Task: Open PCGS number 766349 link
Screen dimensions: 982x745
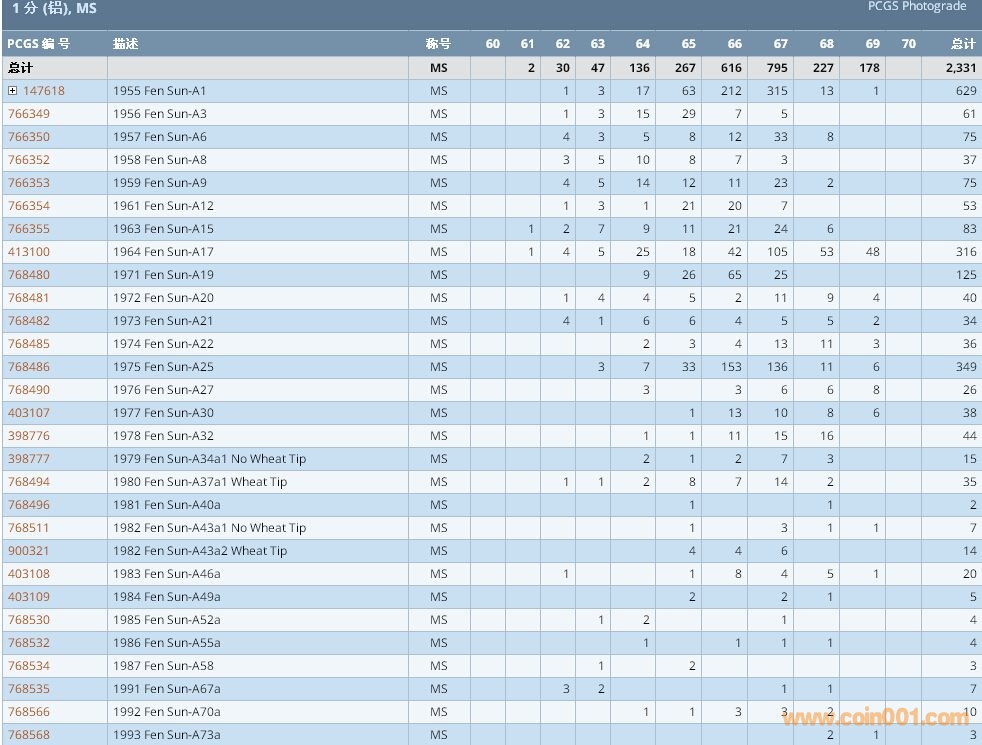Action: 29,114
